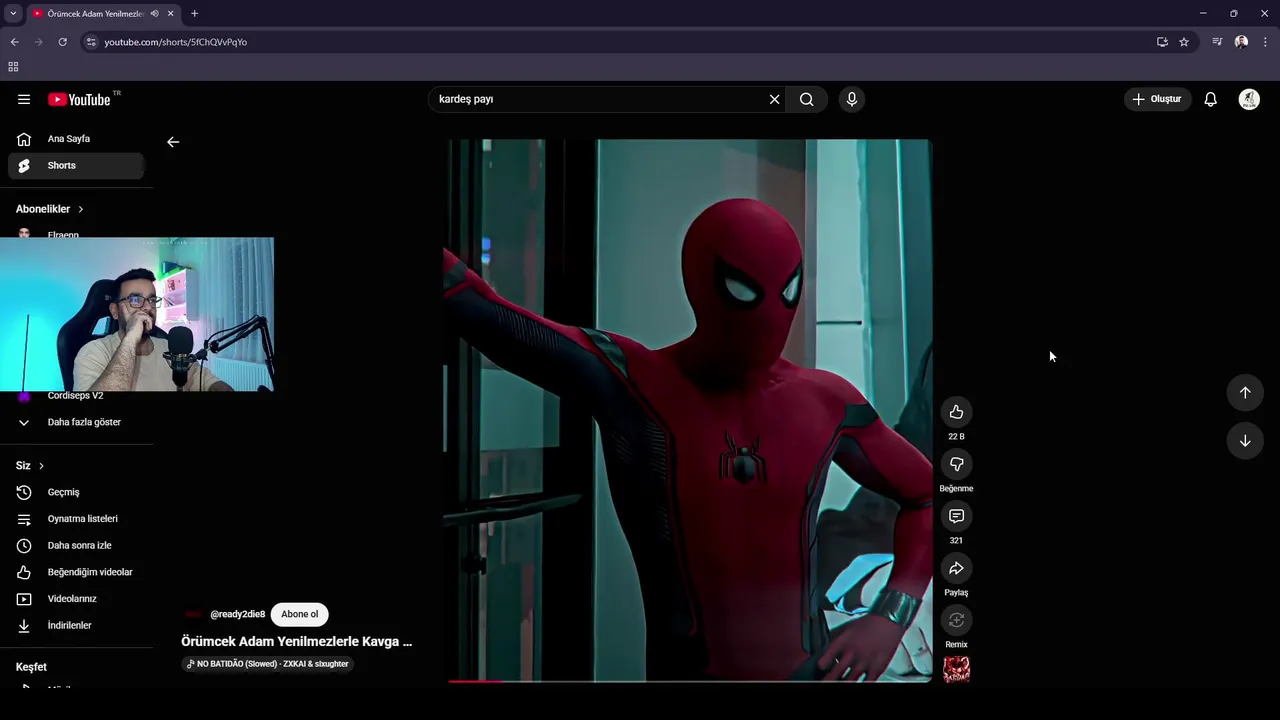Seek using the red Shorts progress bar

[690, 681]
